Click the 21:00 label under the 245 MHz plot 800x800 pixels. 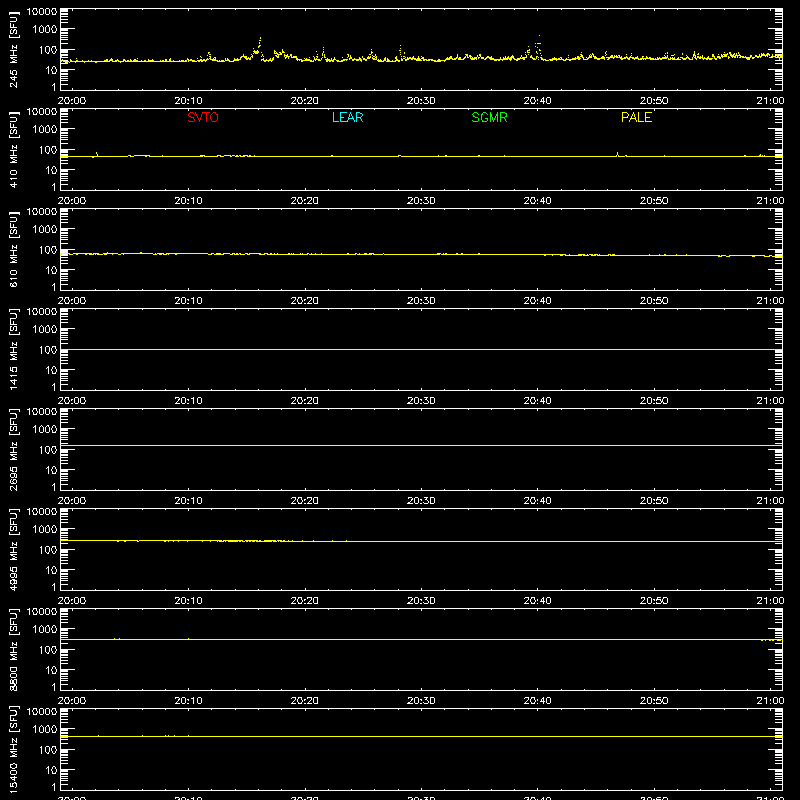pyautogui.click(x=770, y=101)
